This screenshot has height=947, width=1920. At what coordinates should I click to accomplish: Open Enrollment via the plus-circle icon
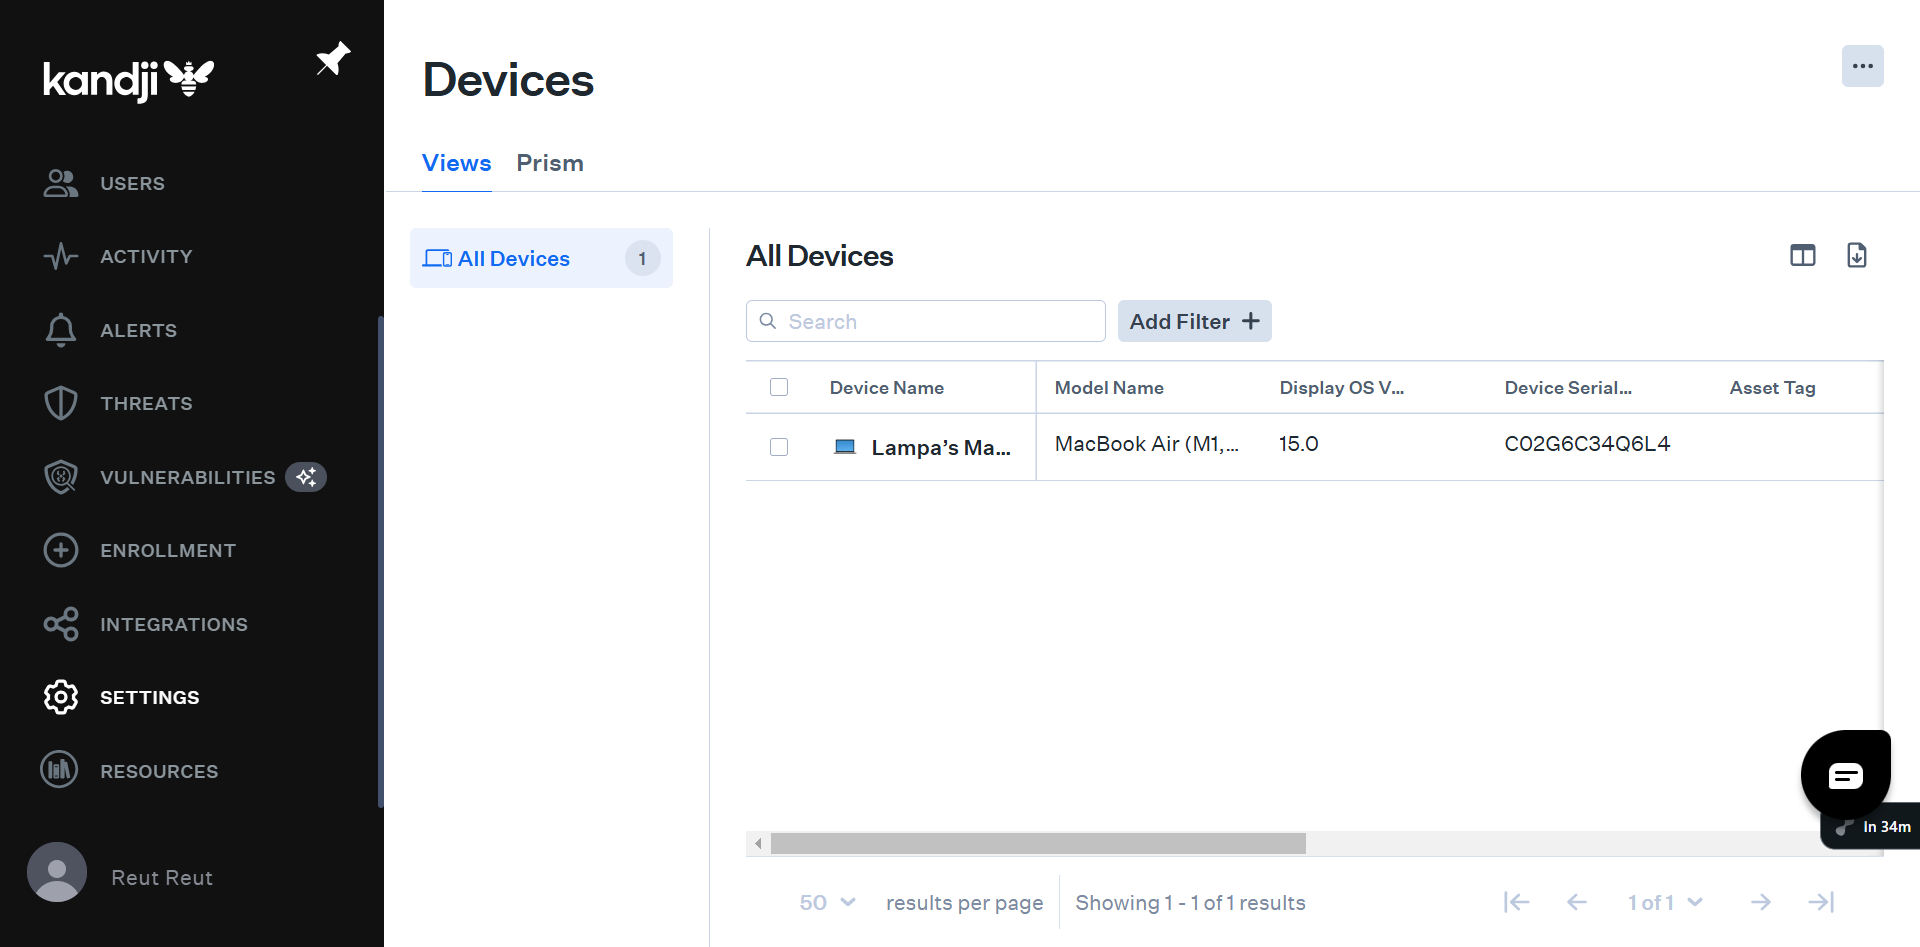click(x=61, y=550)
